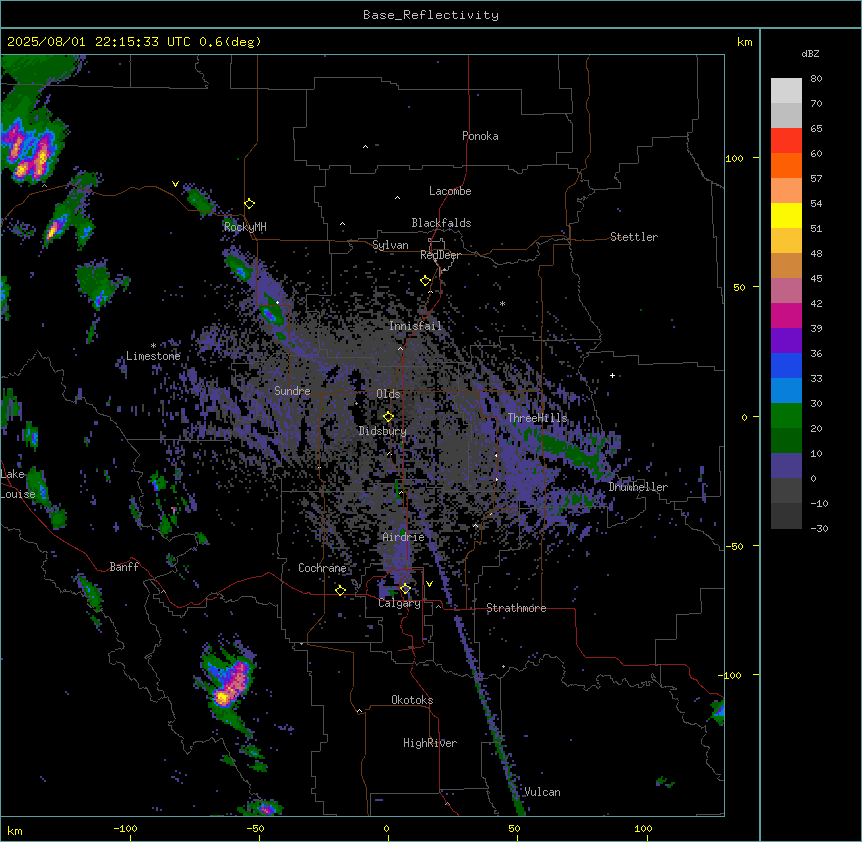Click the Blackfalds city label
The image size is (862, 842).
click(441, 223)
